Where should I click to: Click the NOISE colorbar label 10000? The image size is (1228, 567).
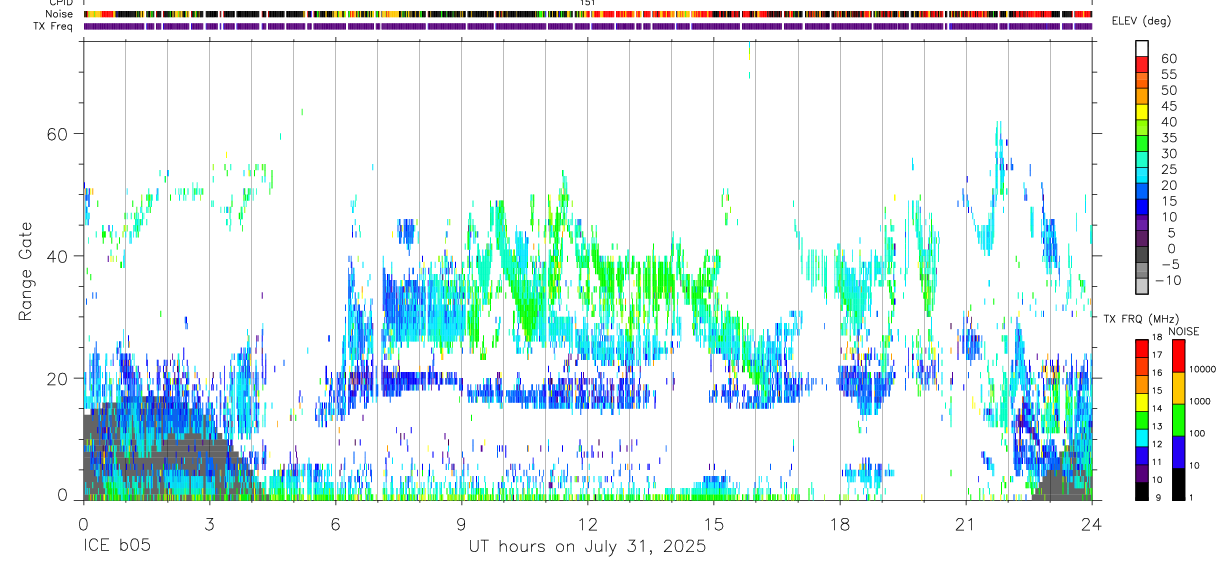click(1202, 369)
